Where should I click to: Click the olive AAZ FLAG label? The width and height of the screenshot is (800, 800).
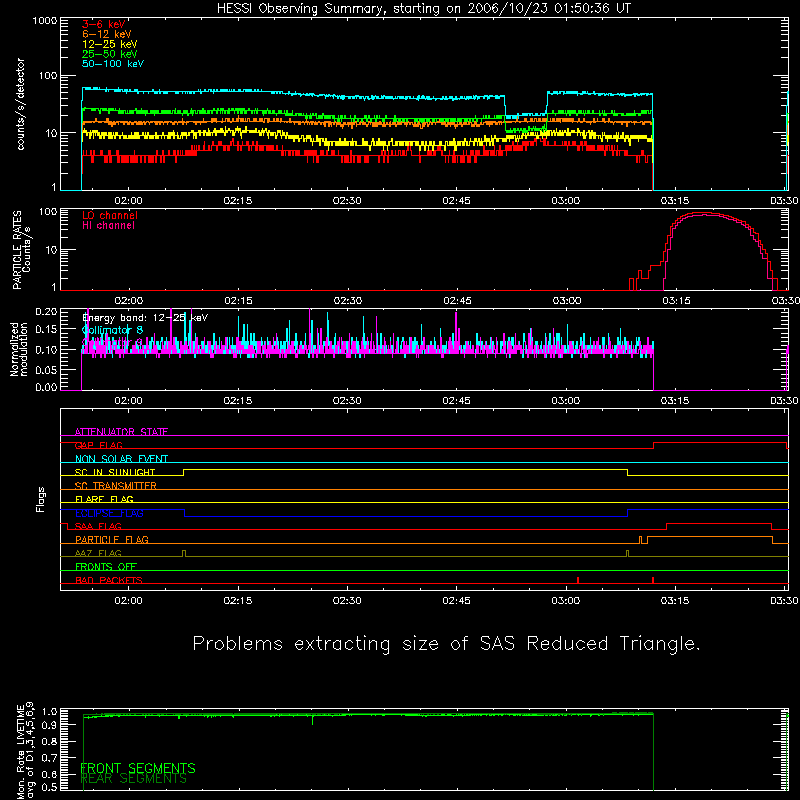click(x=98, y=554)
